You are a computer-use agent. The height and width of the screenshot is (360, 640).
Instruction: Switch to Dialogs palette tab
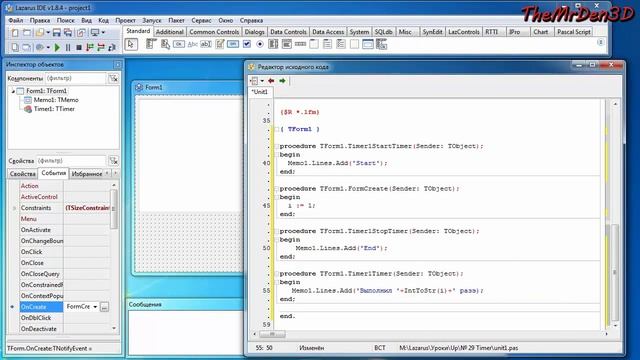point(254,31)
